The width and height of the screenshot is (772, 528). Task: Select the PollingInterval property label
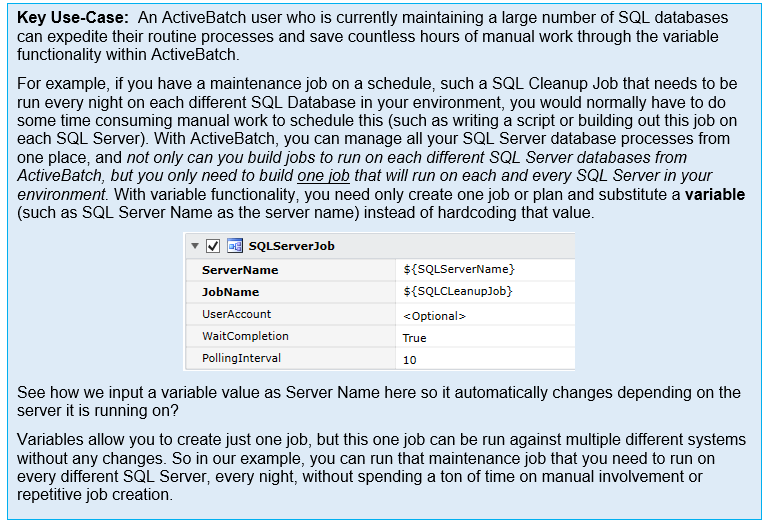tap(241, 358)
